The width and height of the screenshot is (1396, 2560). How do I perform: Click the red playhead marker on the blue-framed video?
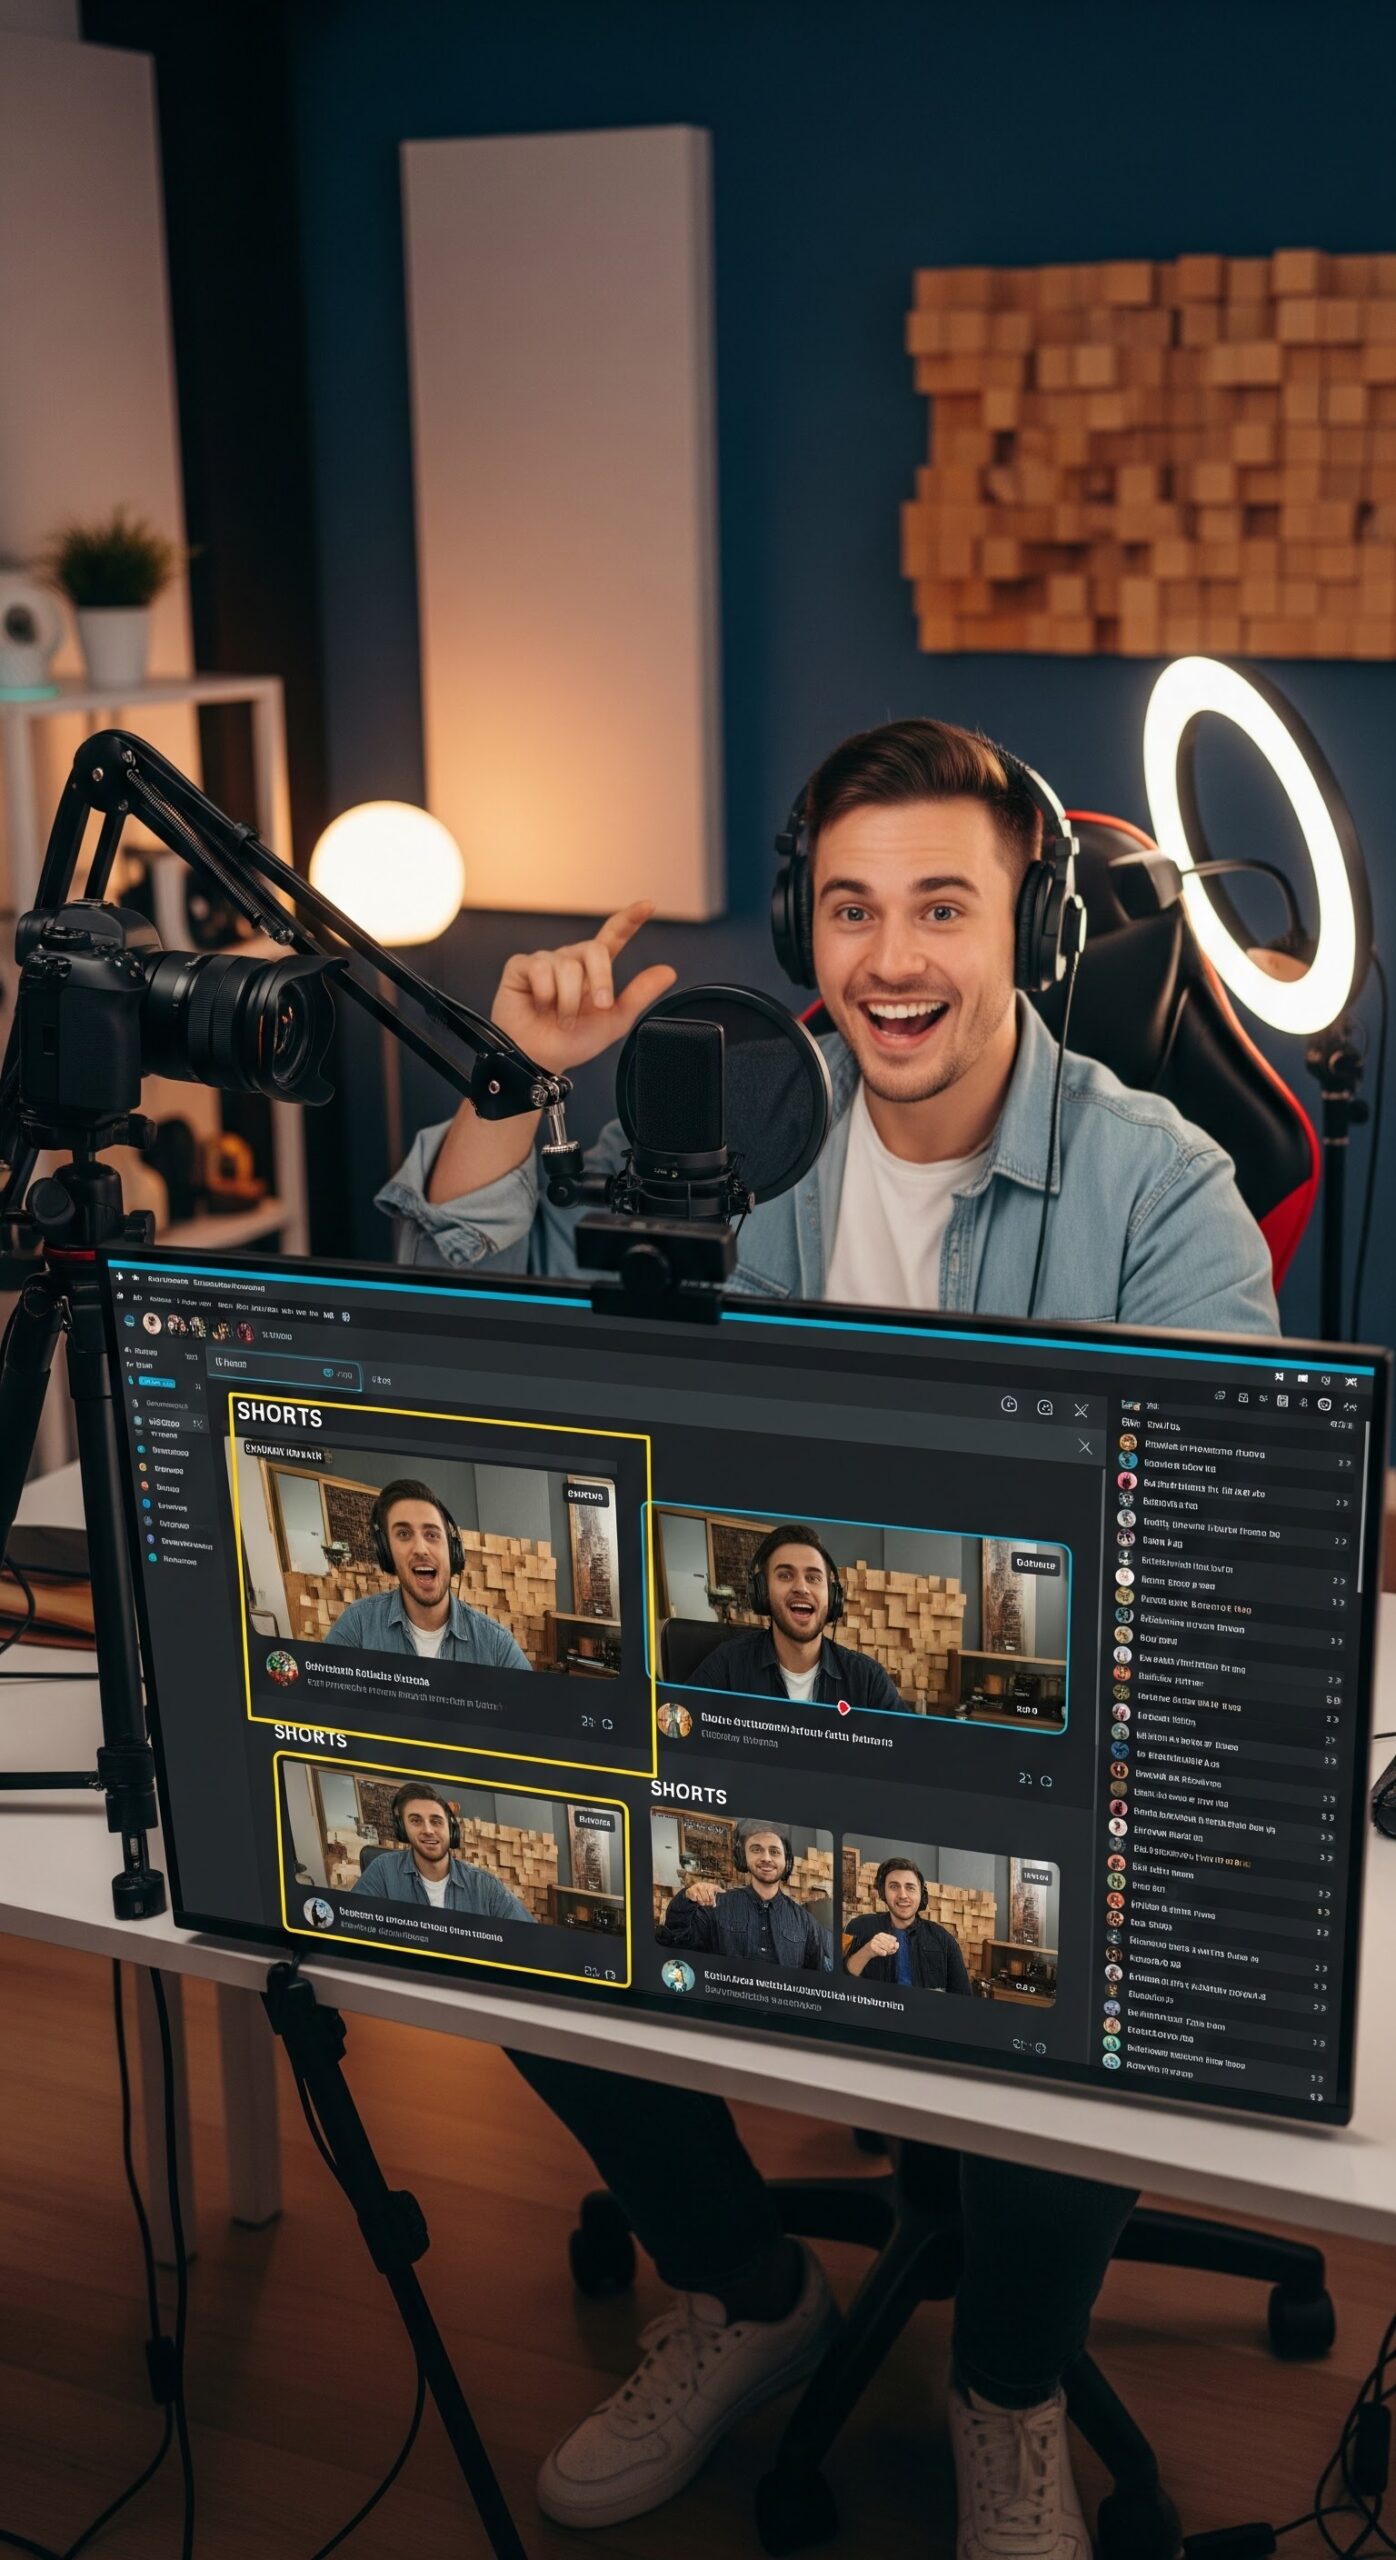843,1707
